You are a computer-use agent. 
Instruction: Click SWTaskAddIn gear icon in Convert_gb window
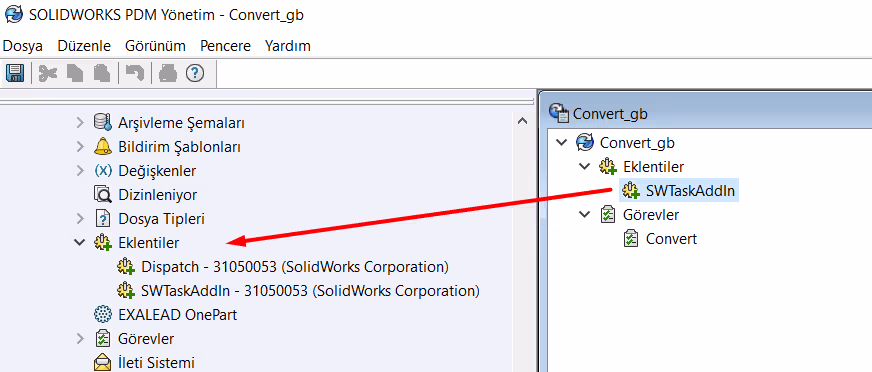tap(631, 191)
